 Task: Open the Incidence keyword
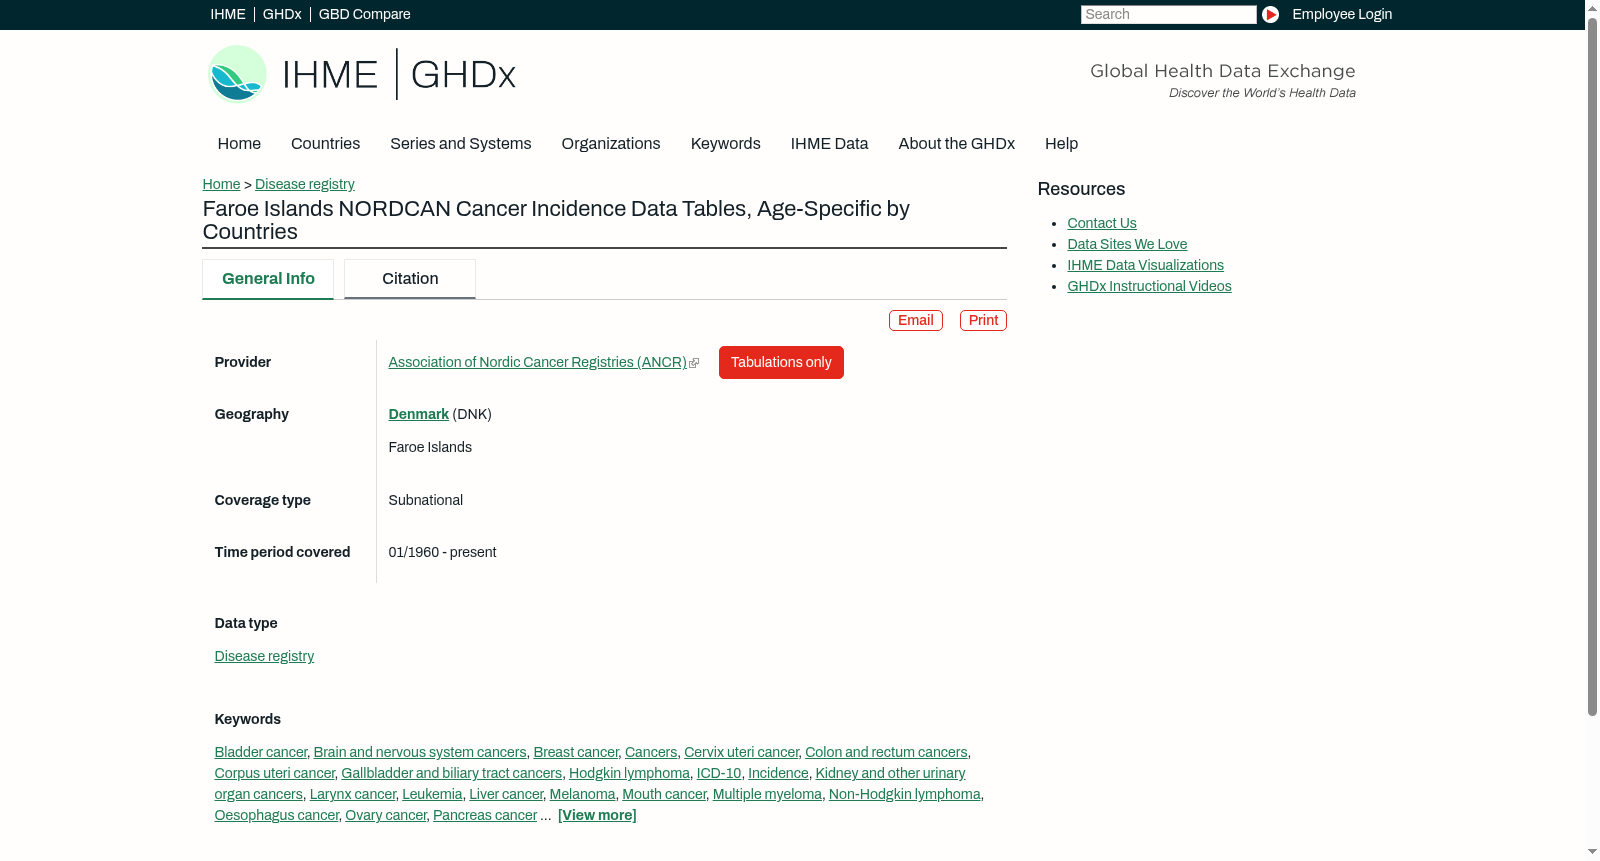point(778,773)
